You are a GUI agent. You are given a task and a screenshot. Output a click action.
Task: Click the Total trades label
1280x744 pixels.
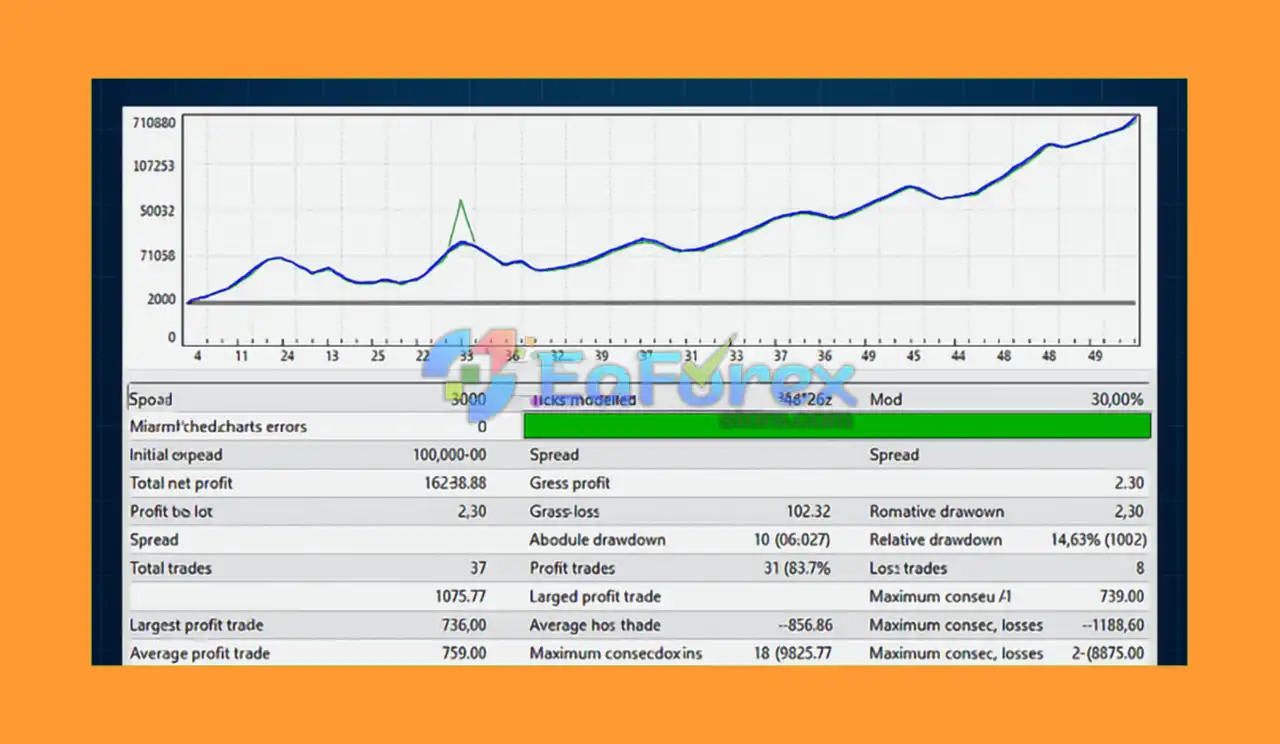click(171, 568)
